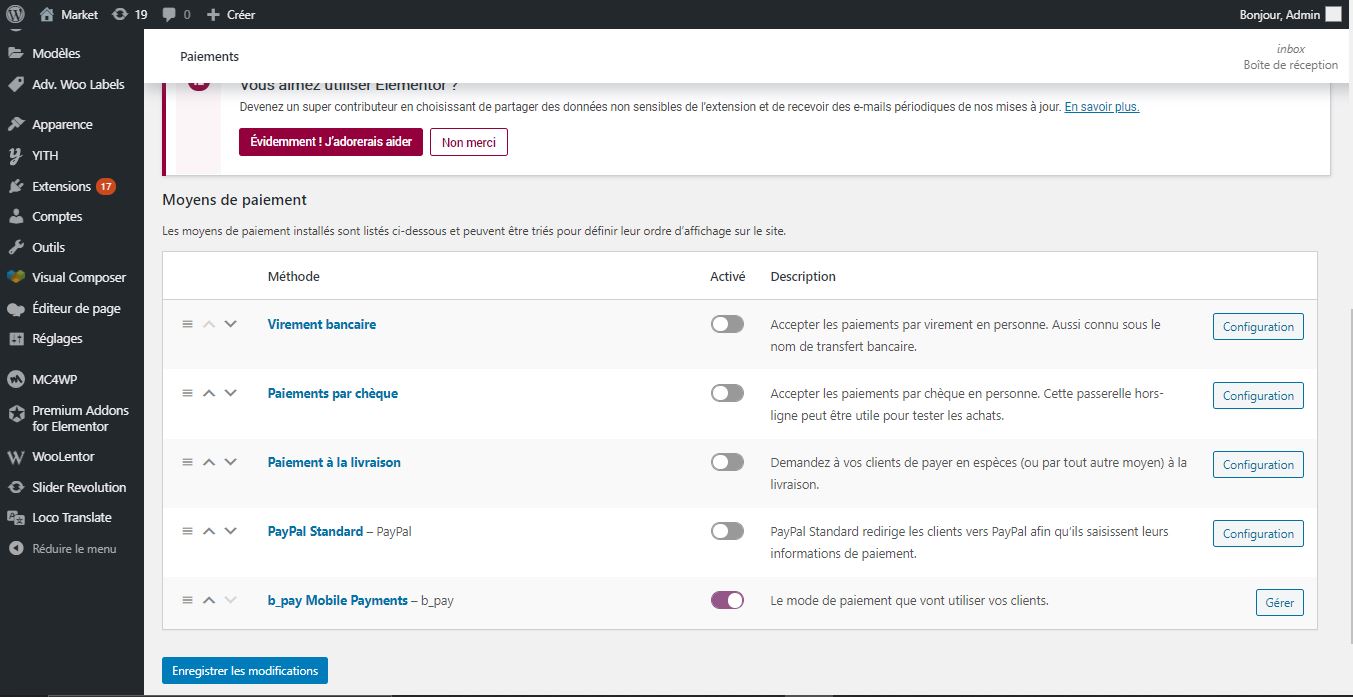Open the comments bubble icon
Image resolution: width=1353 pixels, height=697 pixels.
pos(169,15)
